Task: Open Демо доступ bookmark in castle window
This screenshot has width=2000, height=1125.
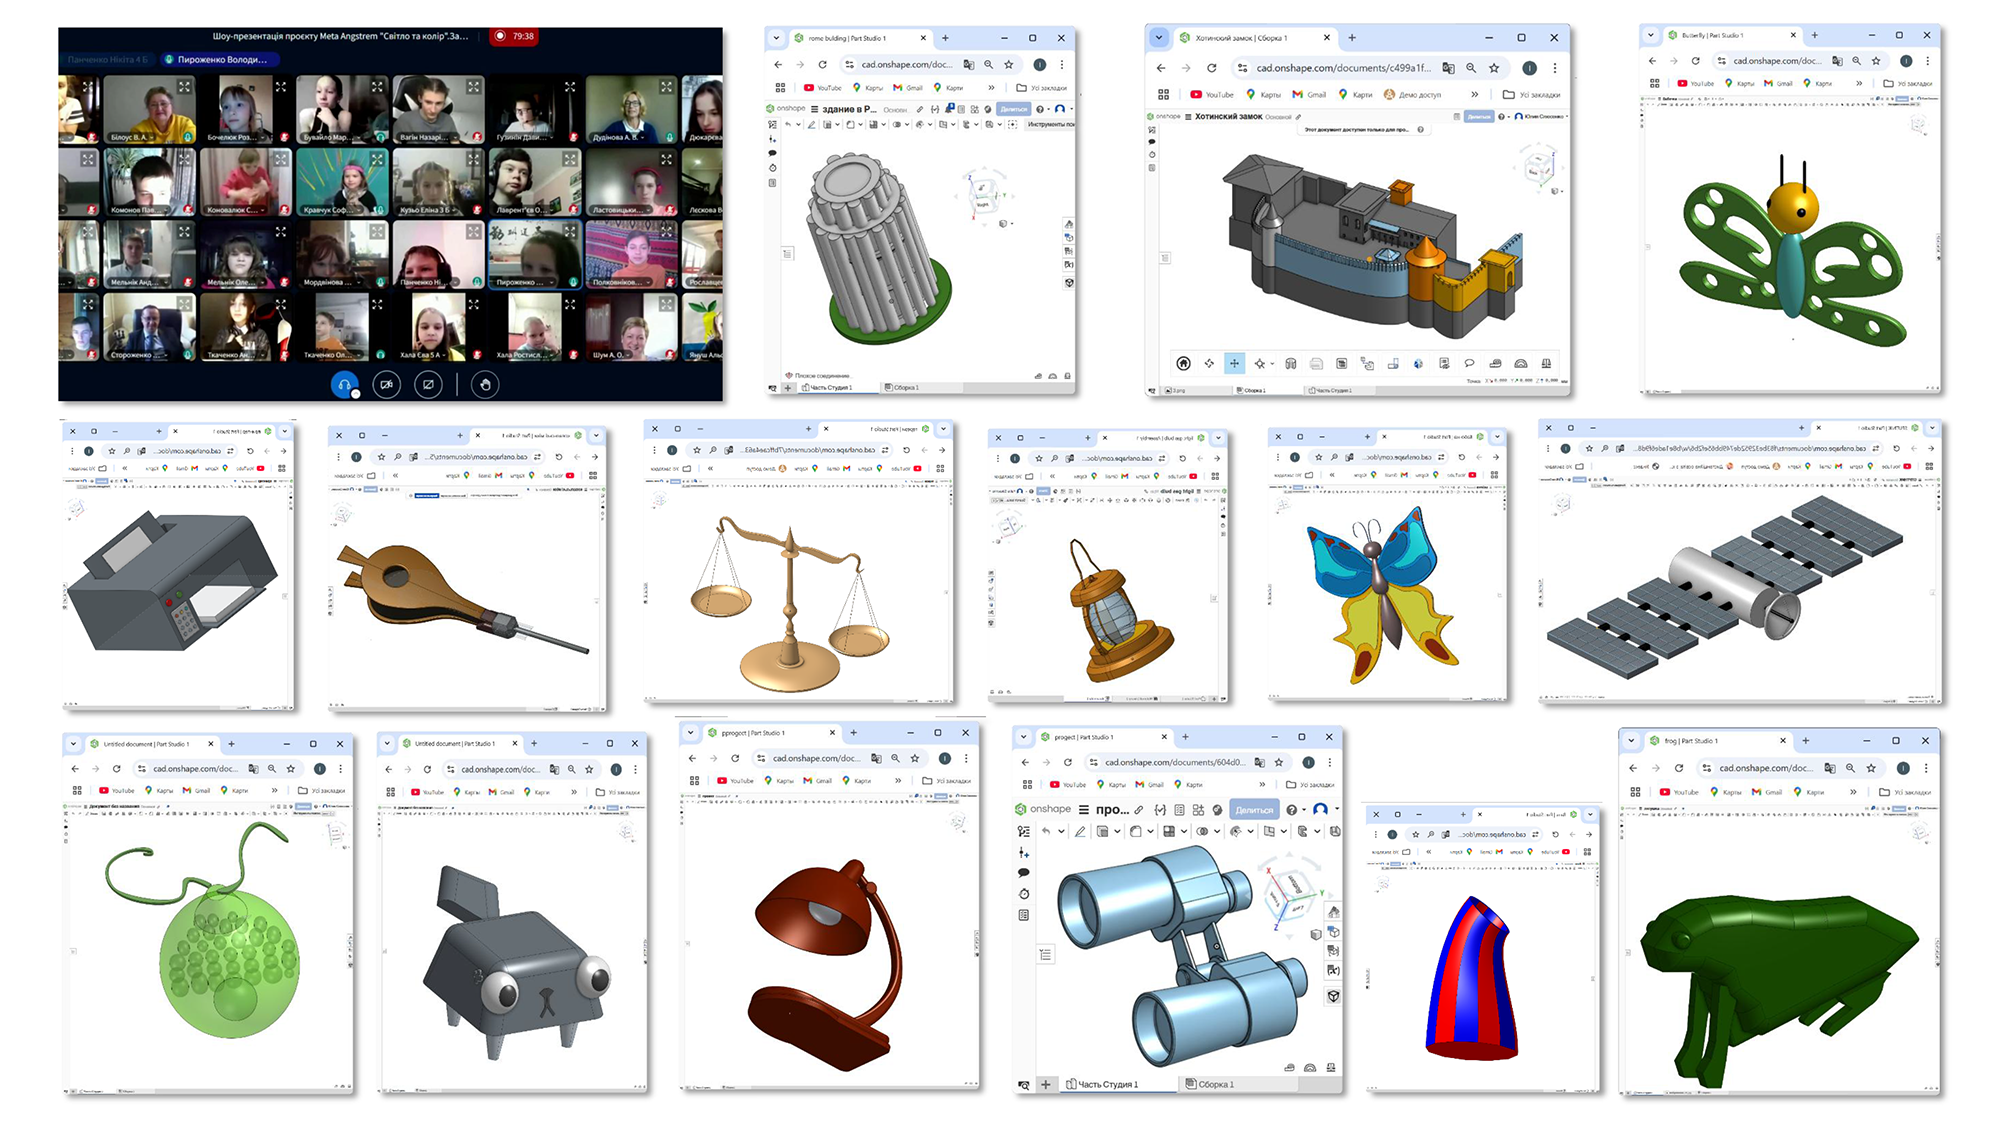Action: [x=1413, y=95]
